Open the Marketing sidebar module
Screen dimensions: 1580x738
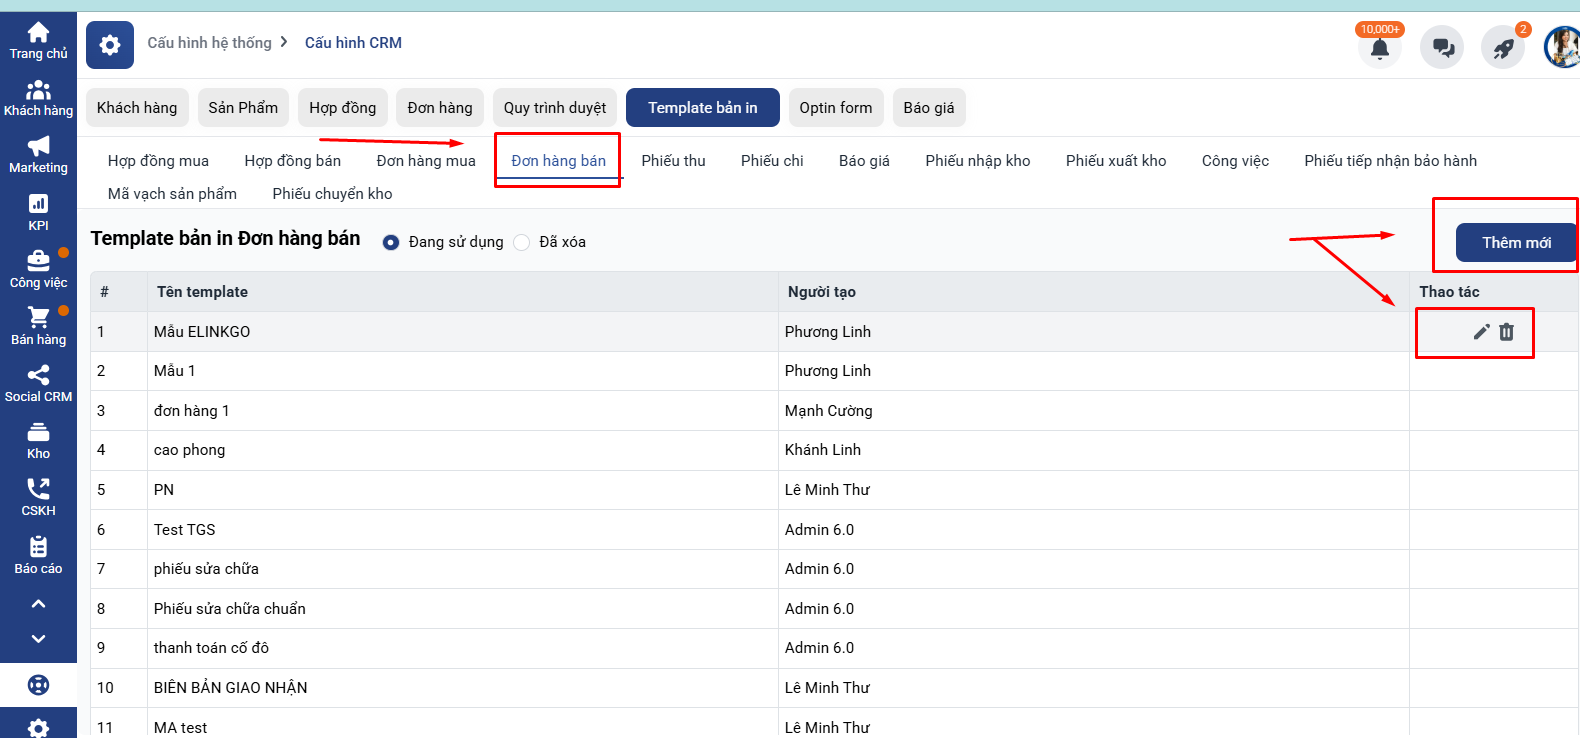[38, 155]
